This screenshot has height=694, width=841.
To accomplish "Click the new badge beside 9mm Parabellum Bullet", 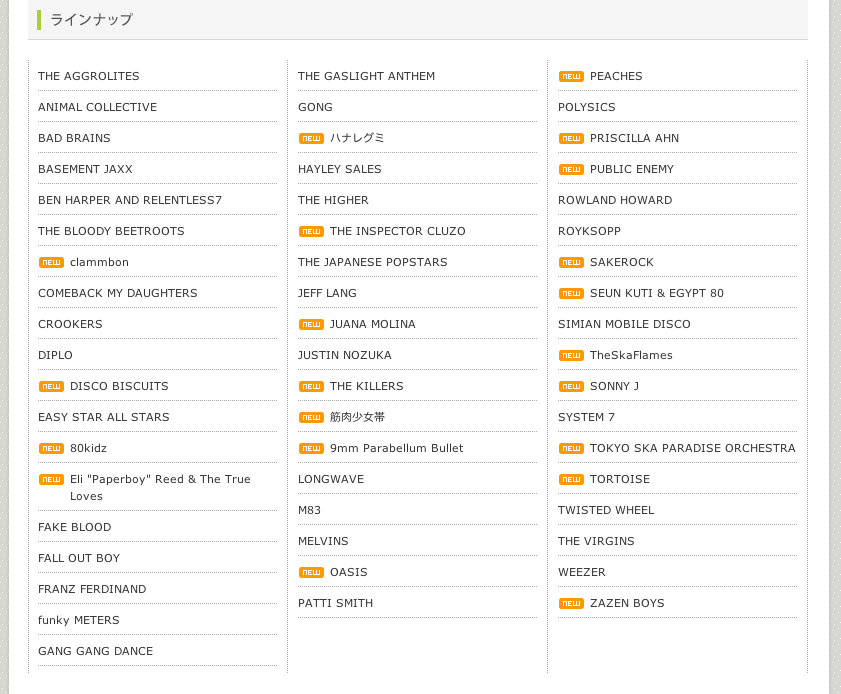I will pyautogui.click(x=311, y=448).
